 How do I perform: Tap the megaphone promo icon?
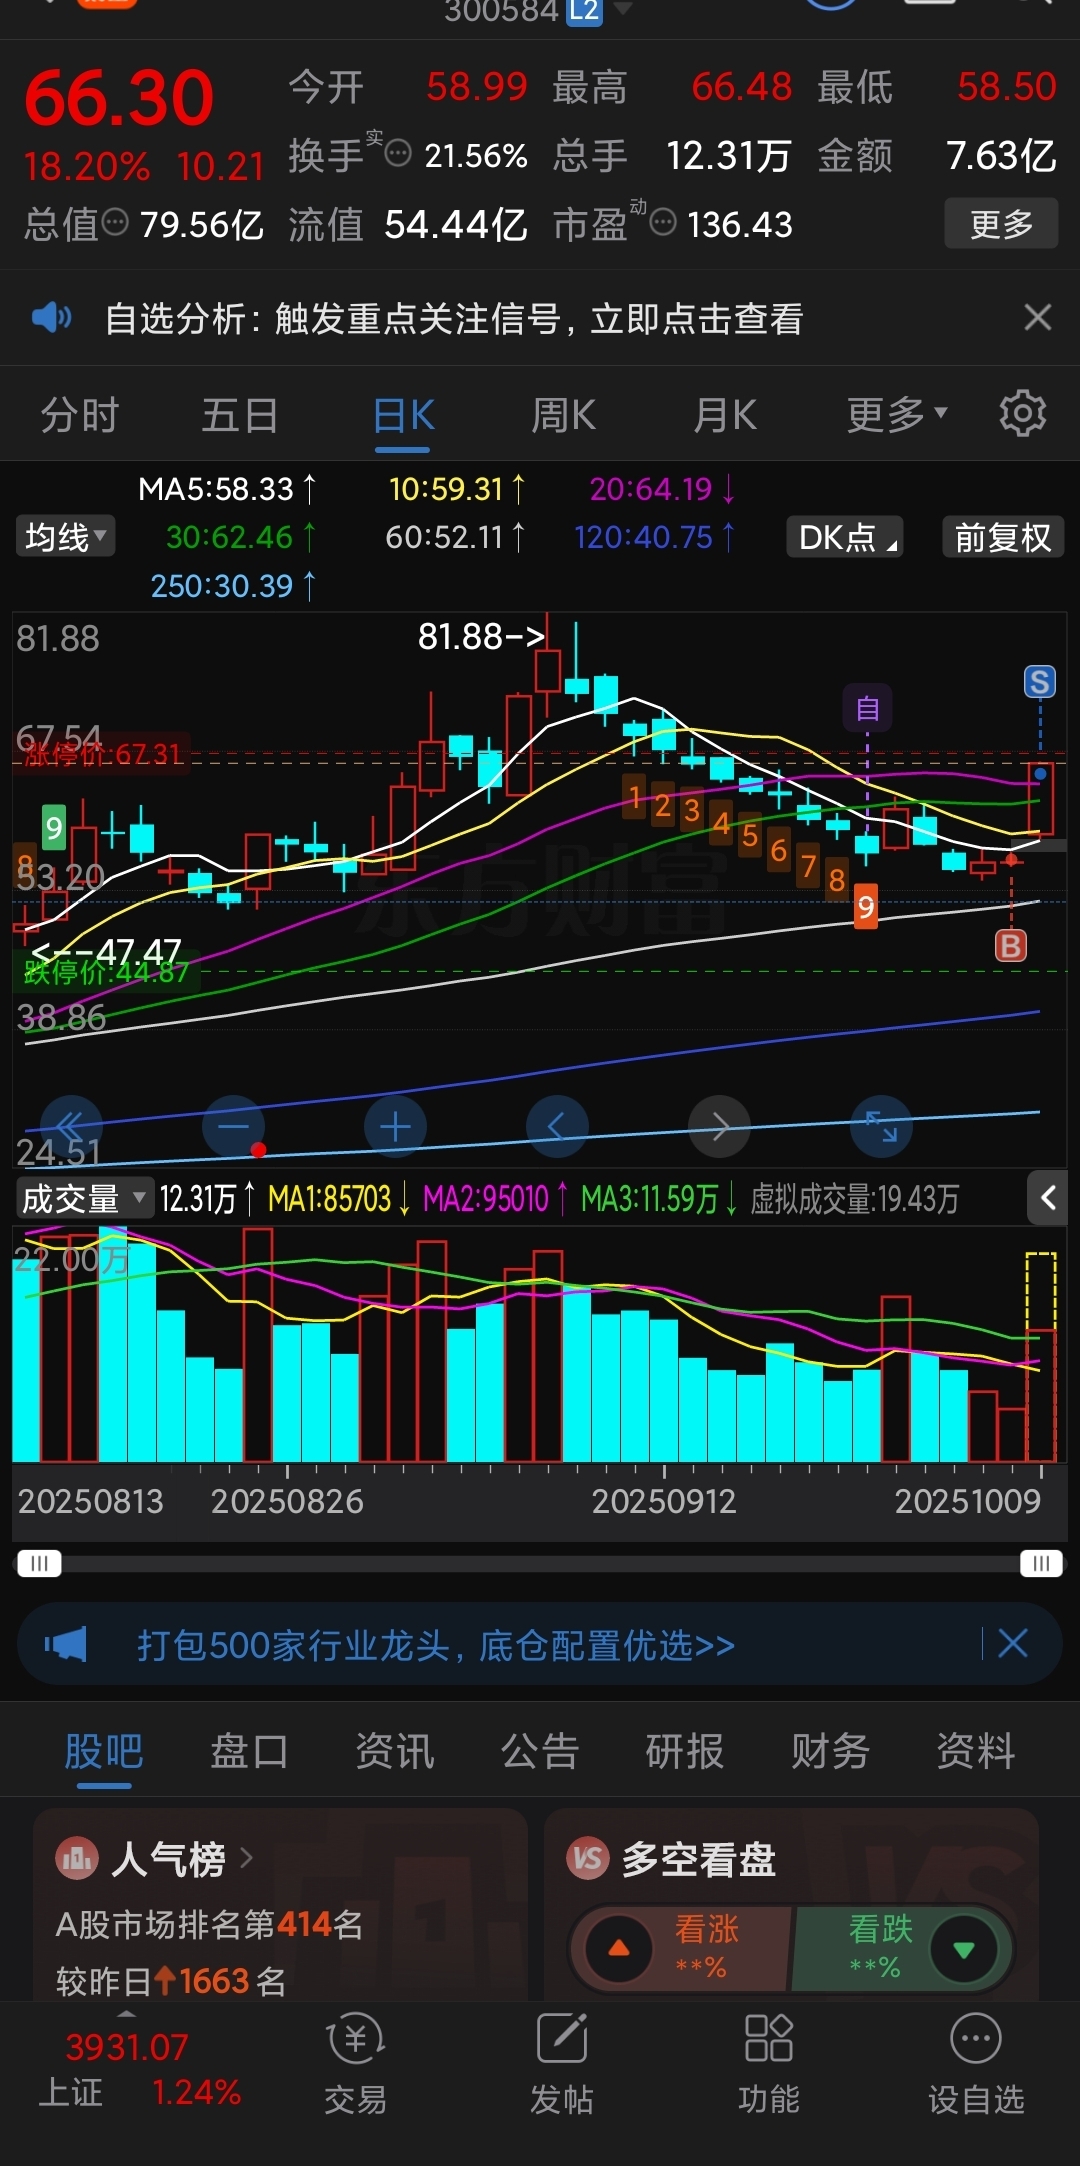click(x=66, y=1644)
